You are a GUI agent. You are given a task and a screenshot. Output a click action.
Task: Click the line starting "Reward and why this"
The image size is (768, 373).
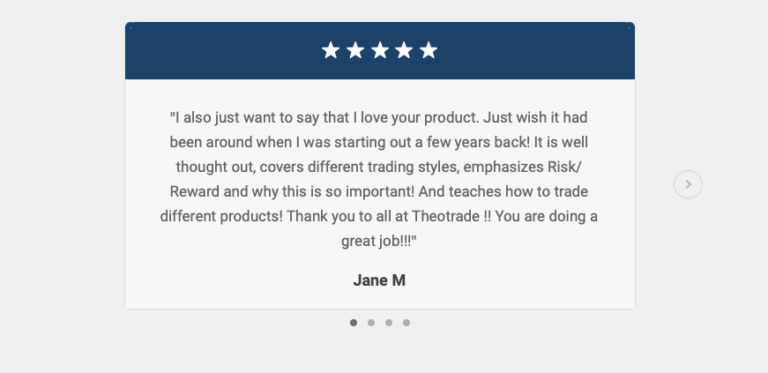(379, 192)
